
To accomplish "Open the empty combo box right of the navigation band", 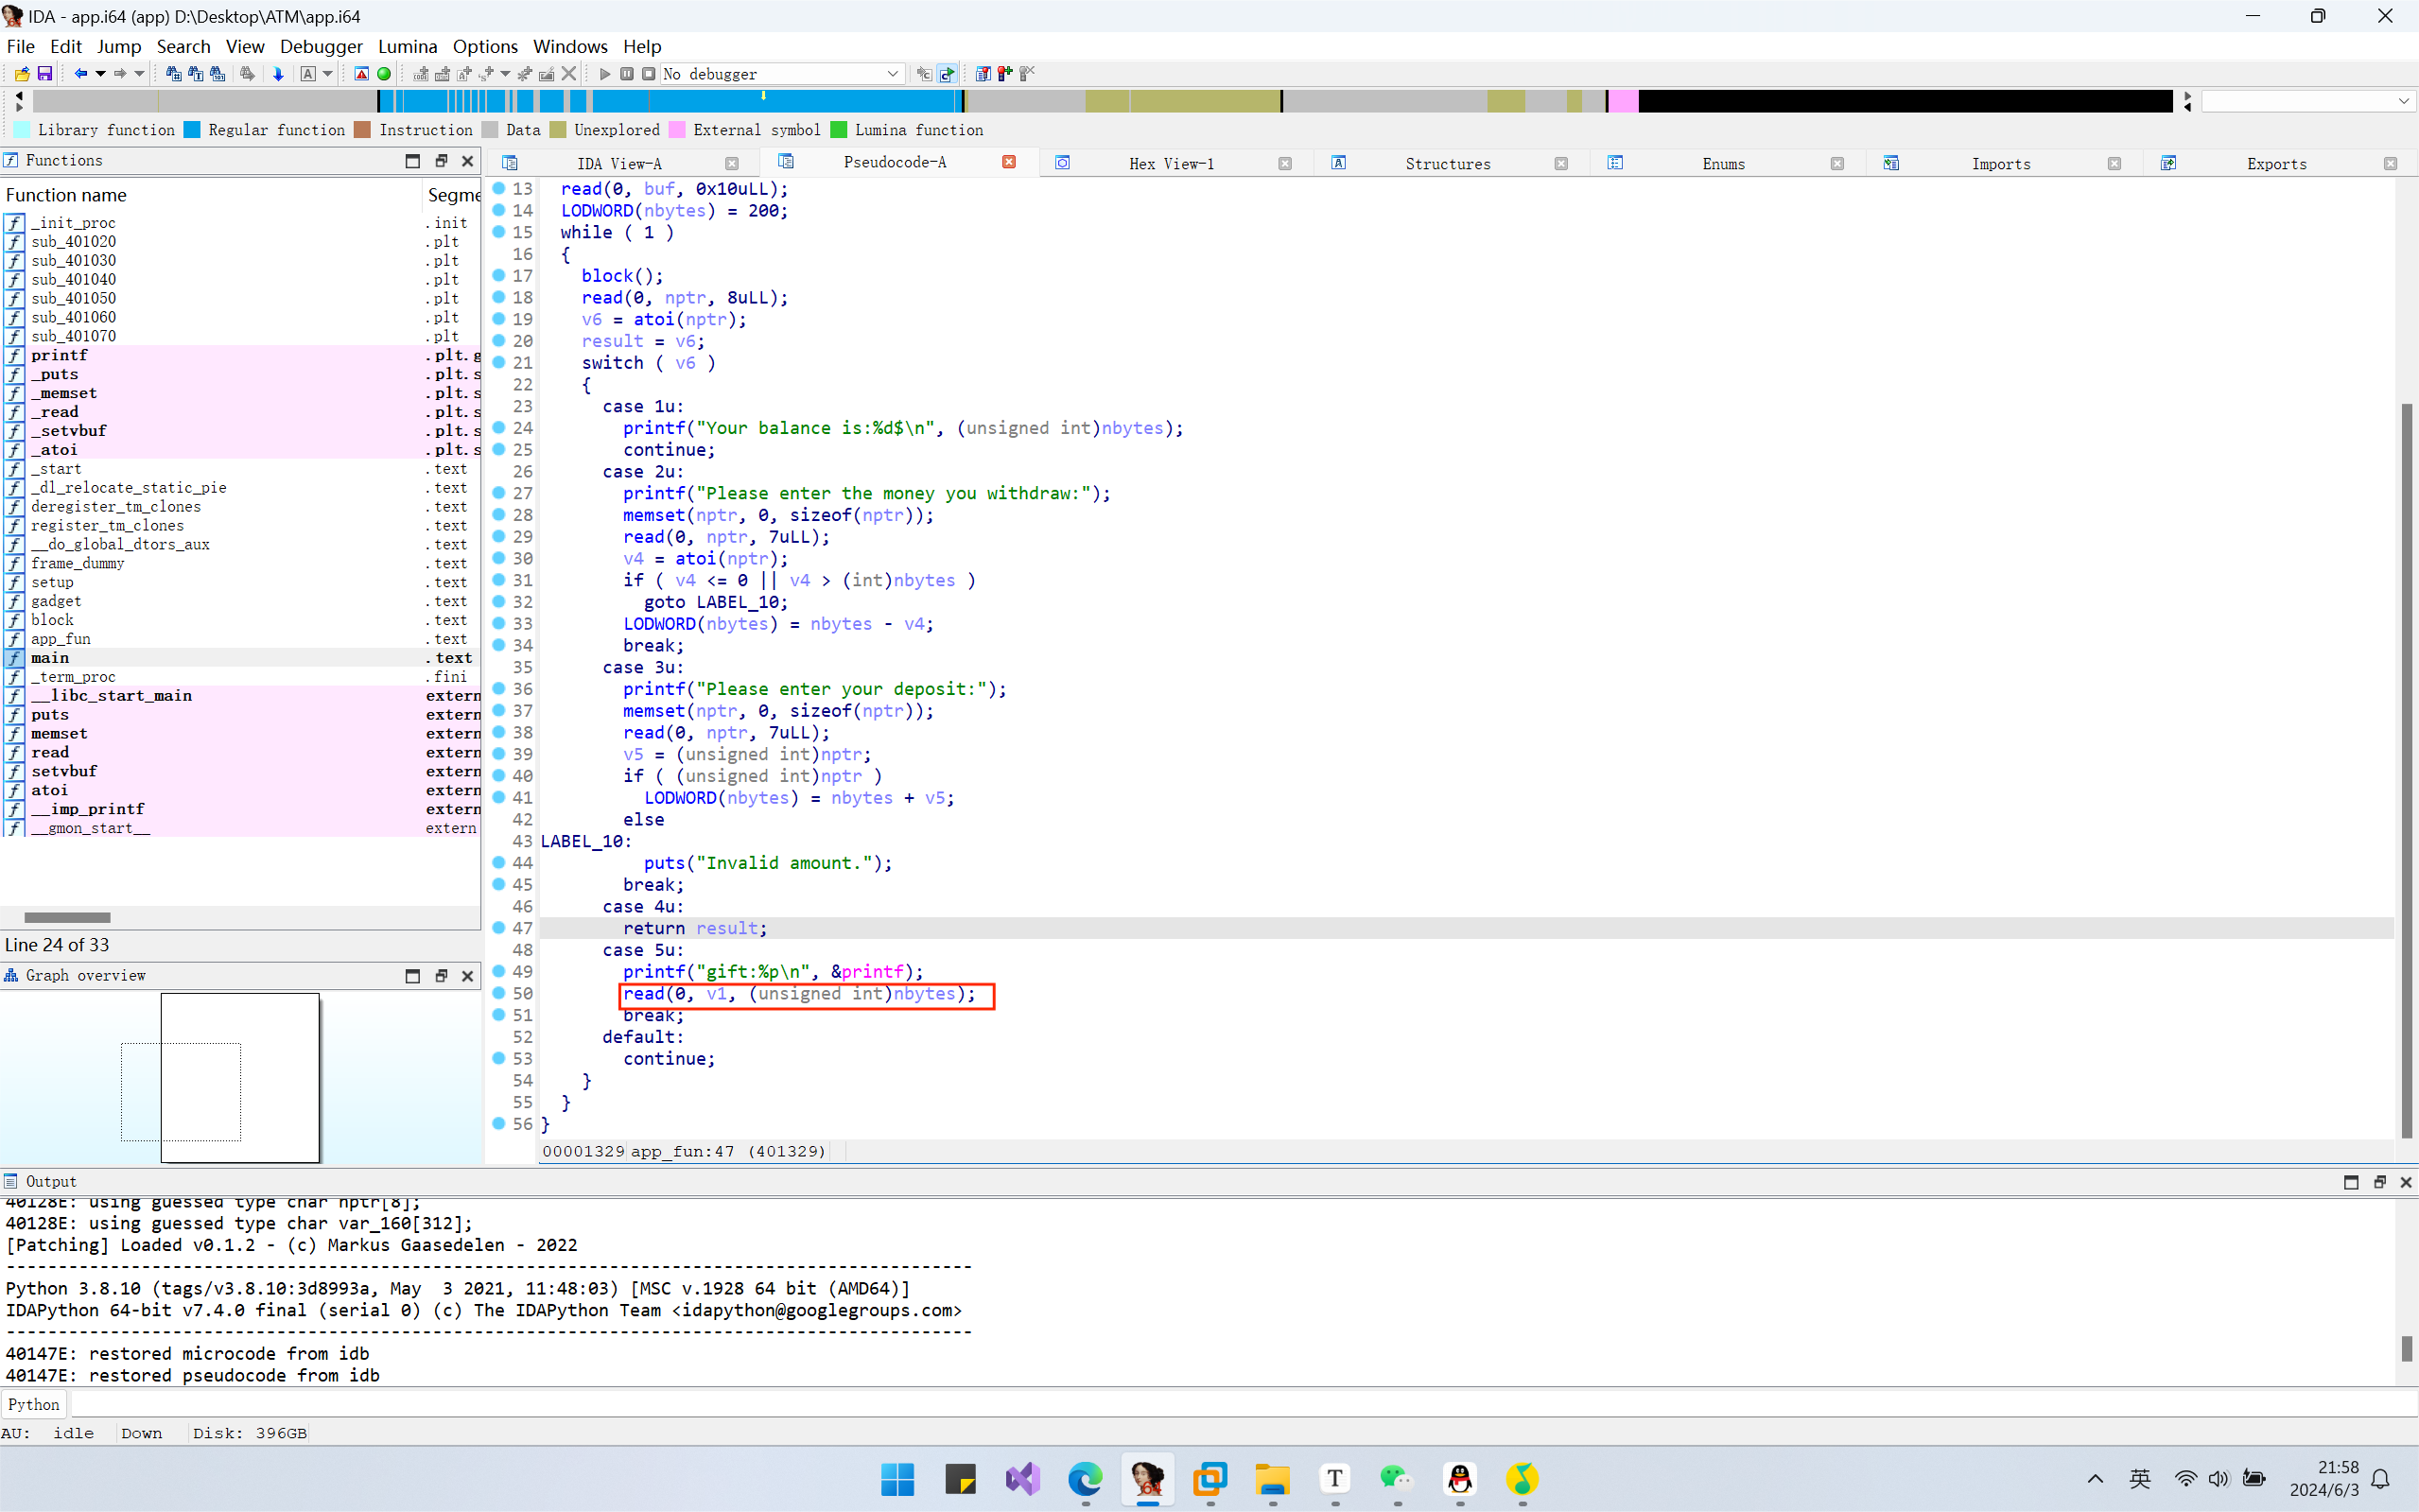I will coord(2307,101).
